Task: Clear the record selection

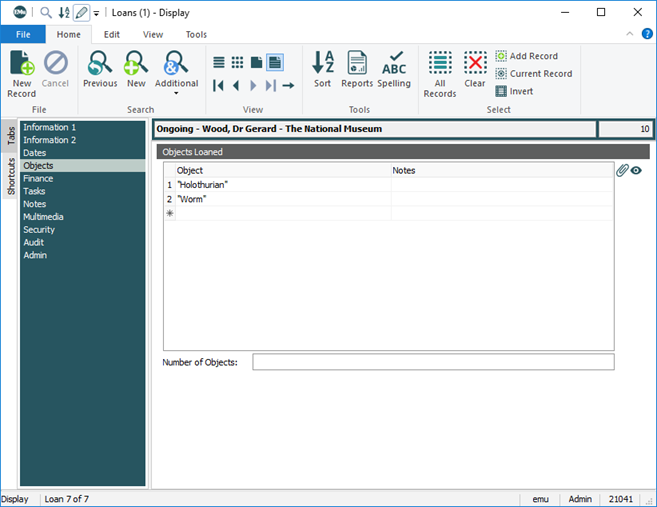Action: coord(475,71)
